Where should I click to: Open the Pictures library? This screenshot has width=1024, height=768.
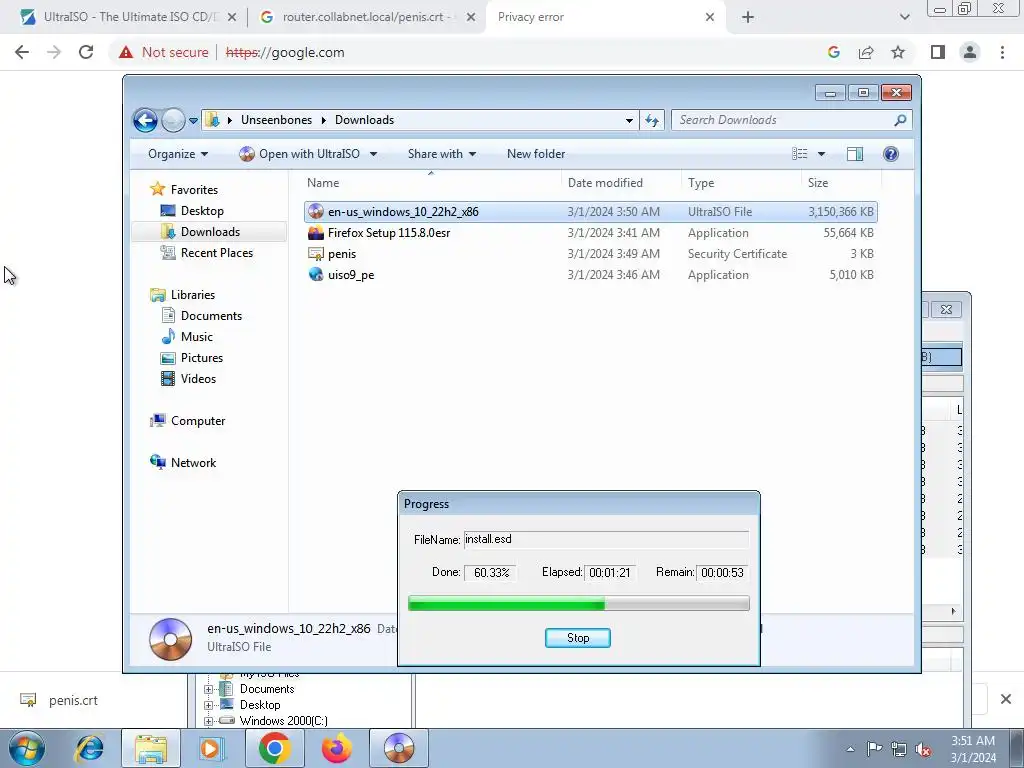coord(192,357)
